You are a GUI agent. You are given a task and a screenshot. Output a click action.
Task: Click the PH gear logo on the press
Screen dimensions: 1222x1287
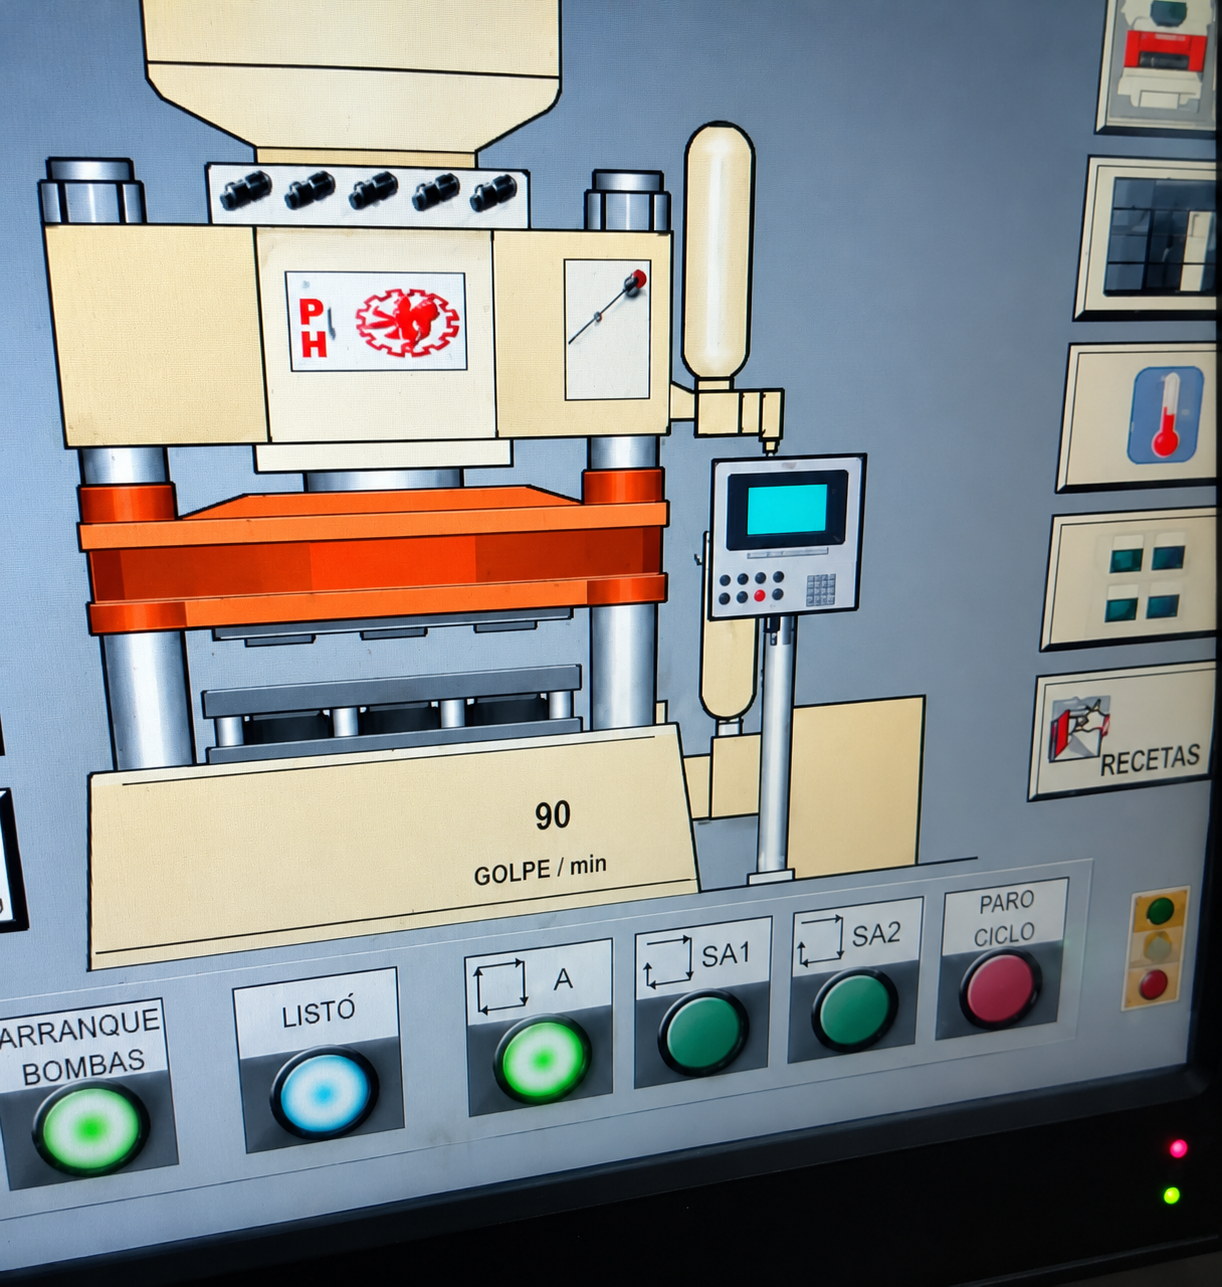376,322
